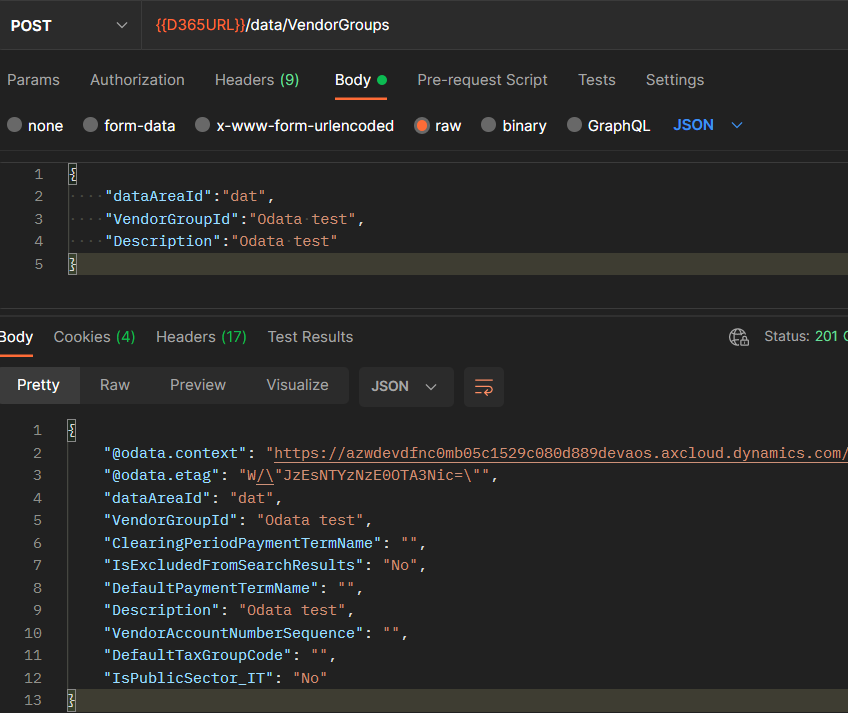
Task: Click "IsPublicSector_IT" line
Action: [x=215, y=678]
